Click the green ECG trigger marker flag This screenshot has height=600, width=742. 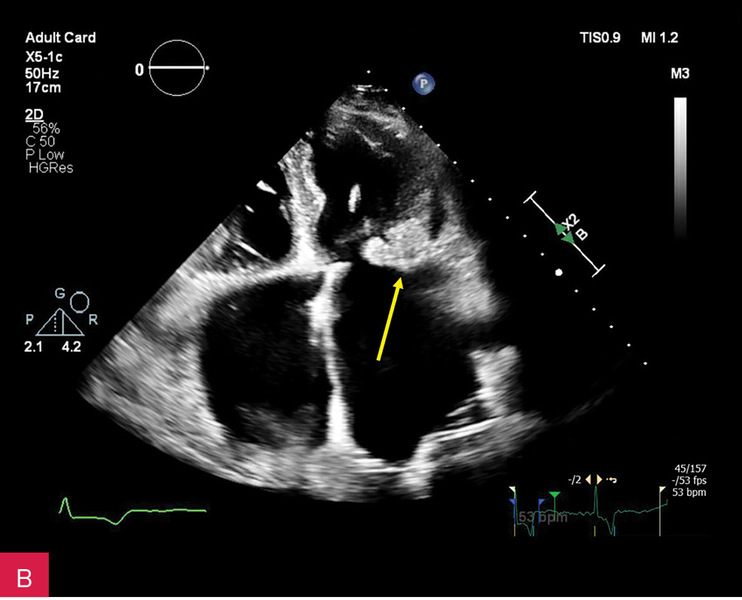(x=554, y=495)
